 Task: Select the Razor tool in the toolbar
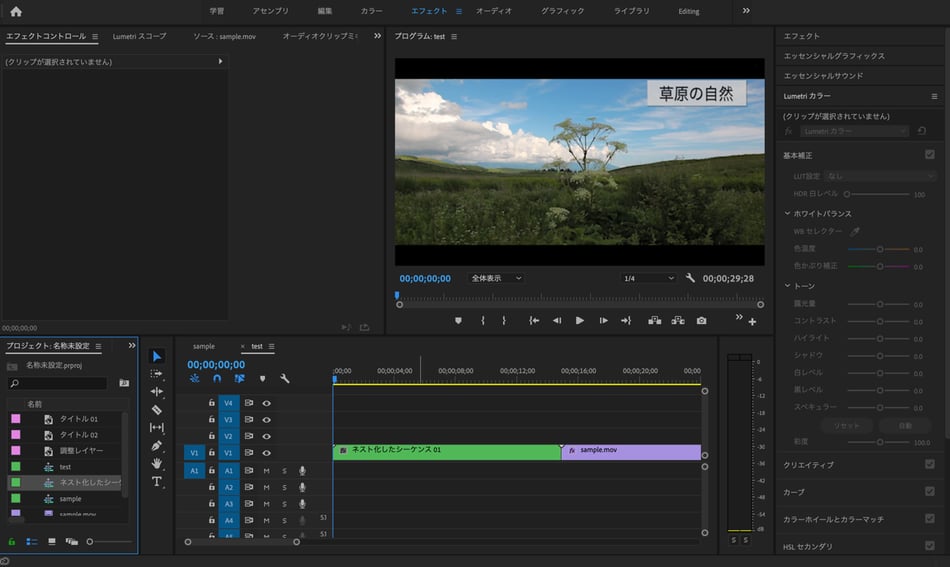(157, 410)
